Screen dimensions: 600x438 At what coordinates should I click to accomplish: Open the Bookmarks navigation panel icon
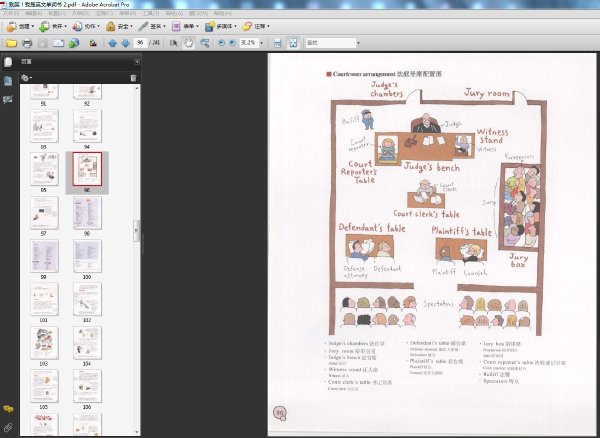click(x=8, y=81)
